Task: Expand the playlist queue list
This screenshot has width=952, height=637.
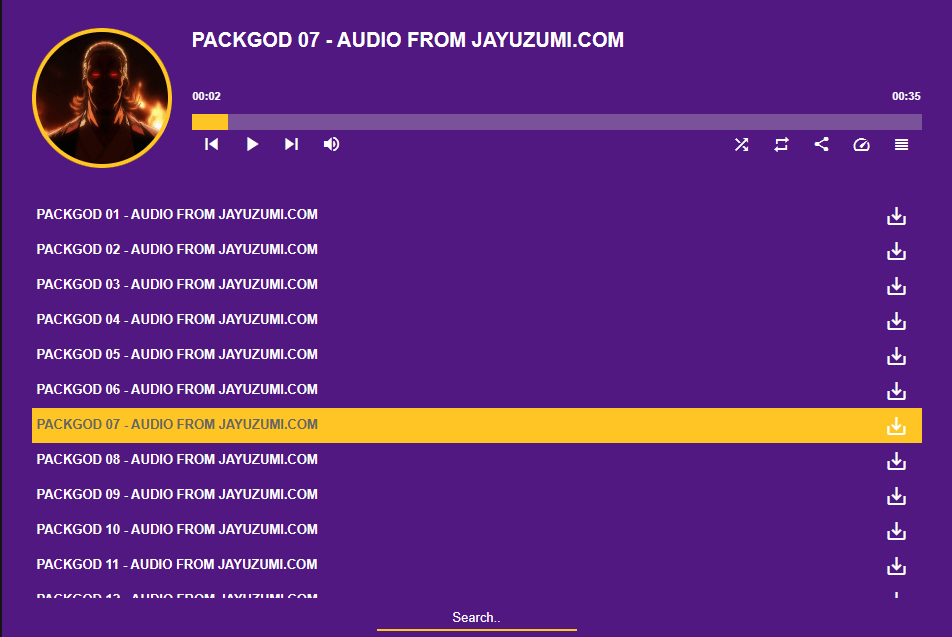Action: 901,144
